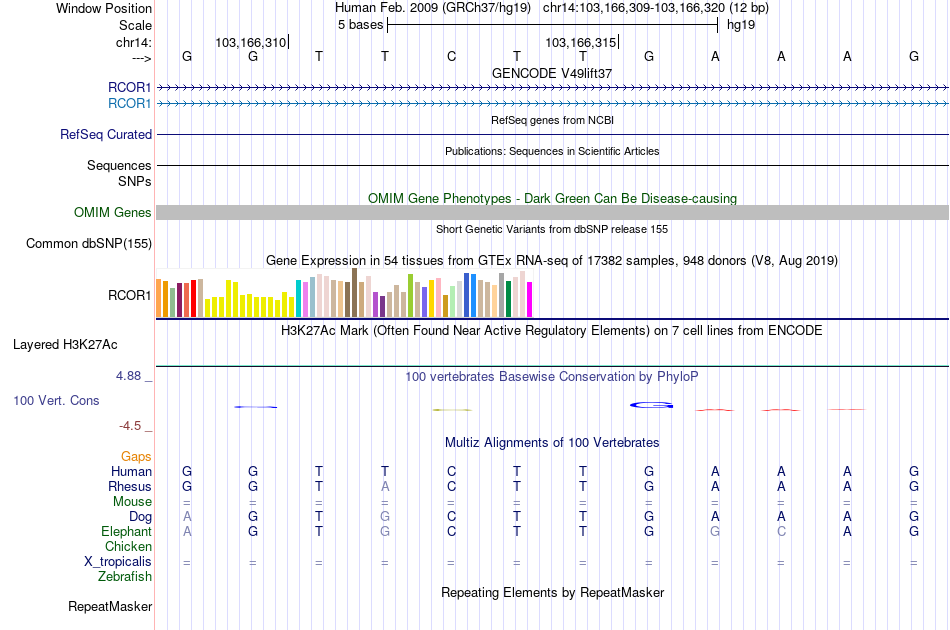Viewport: 950px width, 630px height.
Task: Click the C base in the chr14 sequence row
Action: [451, 56]
